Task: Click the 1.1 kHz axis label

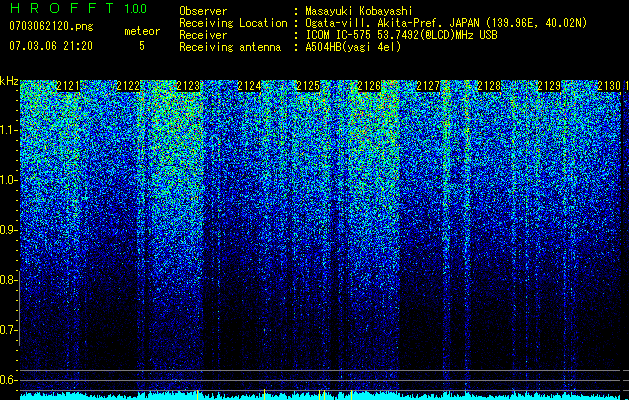Action: tap(8, 130)
